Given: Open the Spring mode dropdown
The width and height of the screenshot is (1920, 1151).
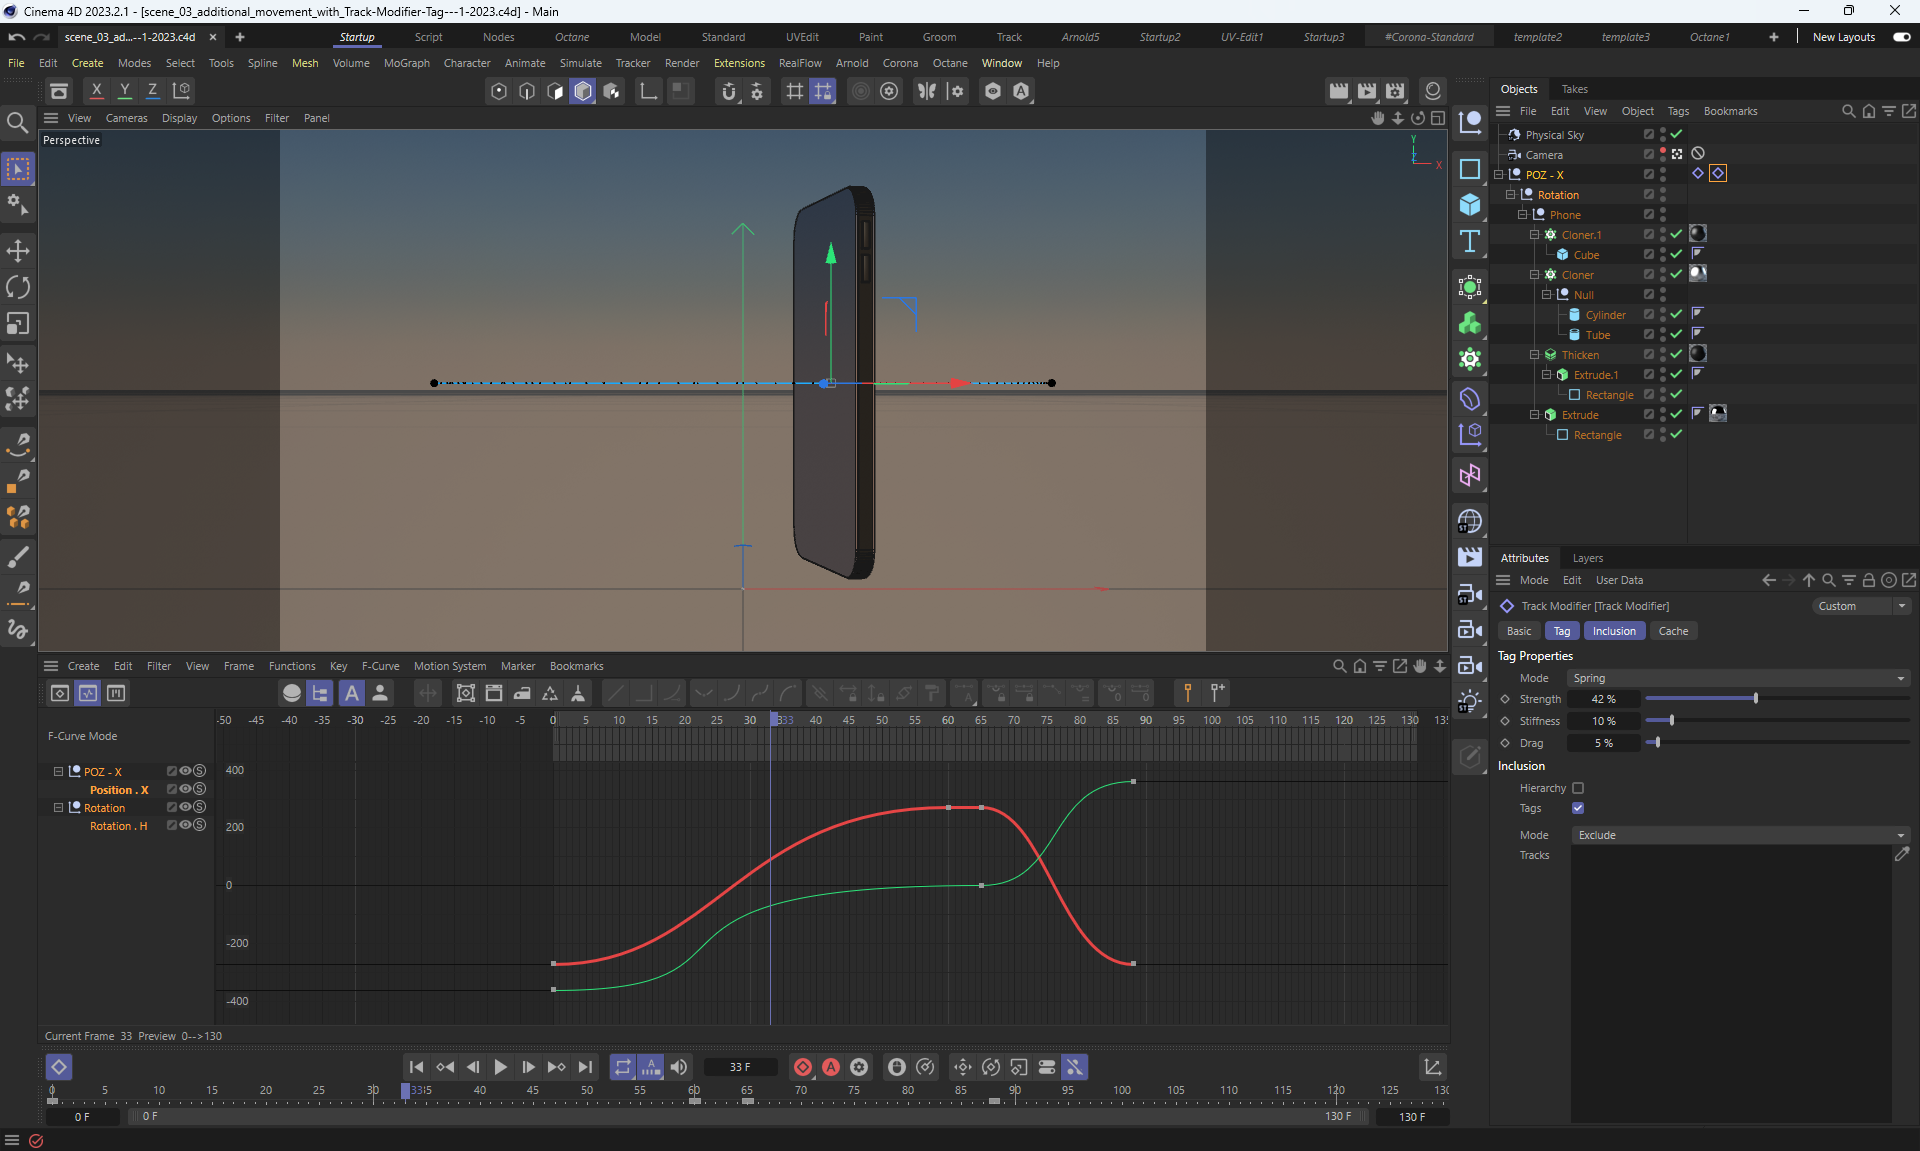Looking at the screenshot, I should click(x=1738, y=678).
